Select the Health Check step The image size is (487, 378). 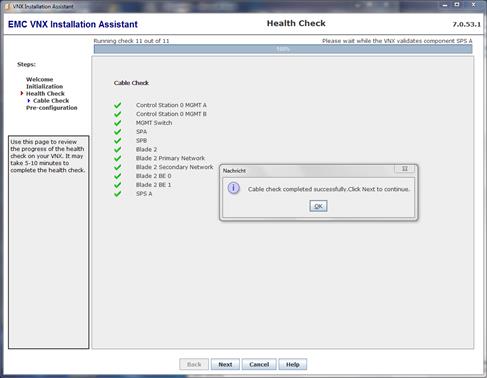point(45,93)
